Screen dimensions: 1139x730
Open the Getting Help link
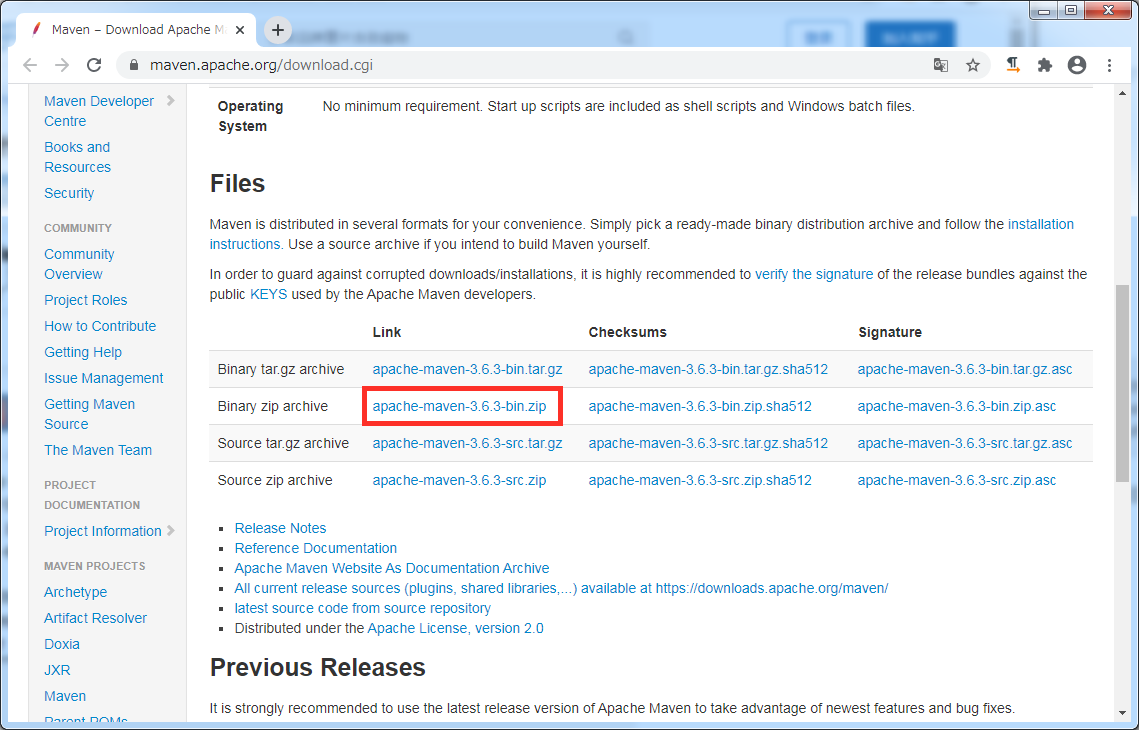pos(83,352)
